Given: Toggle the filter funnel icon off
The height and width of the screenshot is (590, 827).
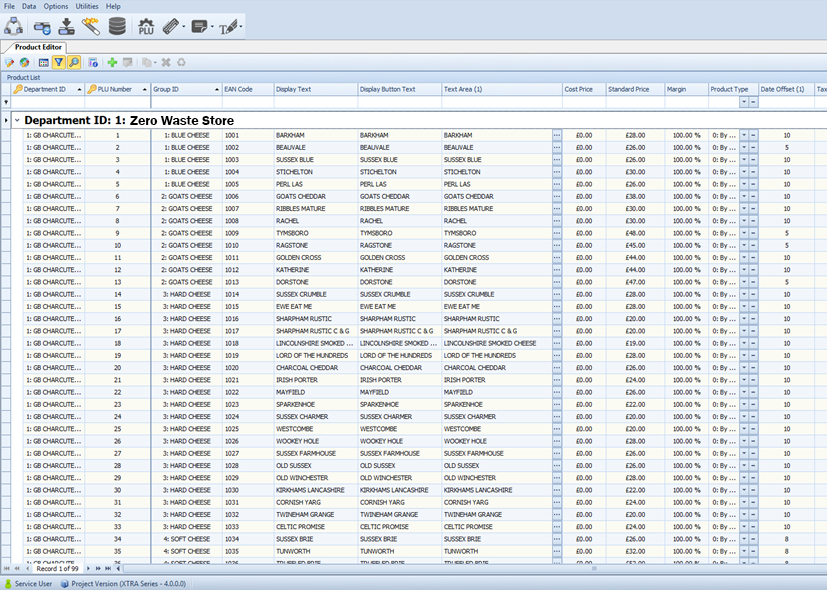Looking at the screenshot, I should tap(59, 62).
